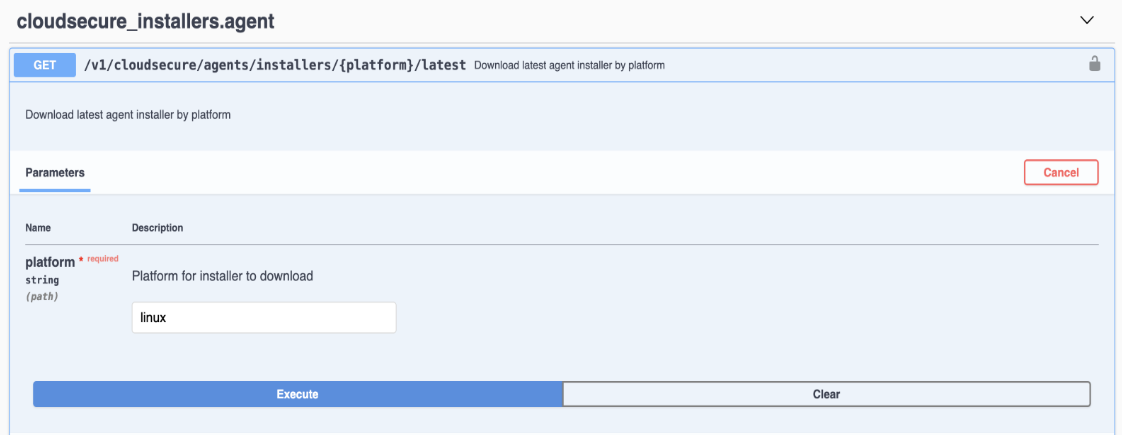
Task: Click the (path) parameter location label
Action: (42, 296)
